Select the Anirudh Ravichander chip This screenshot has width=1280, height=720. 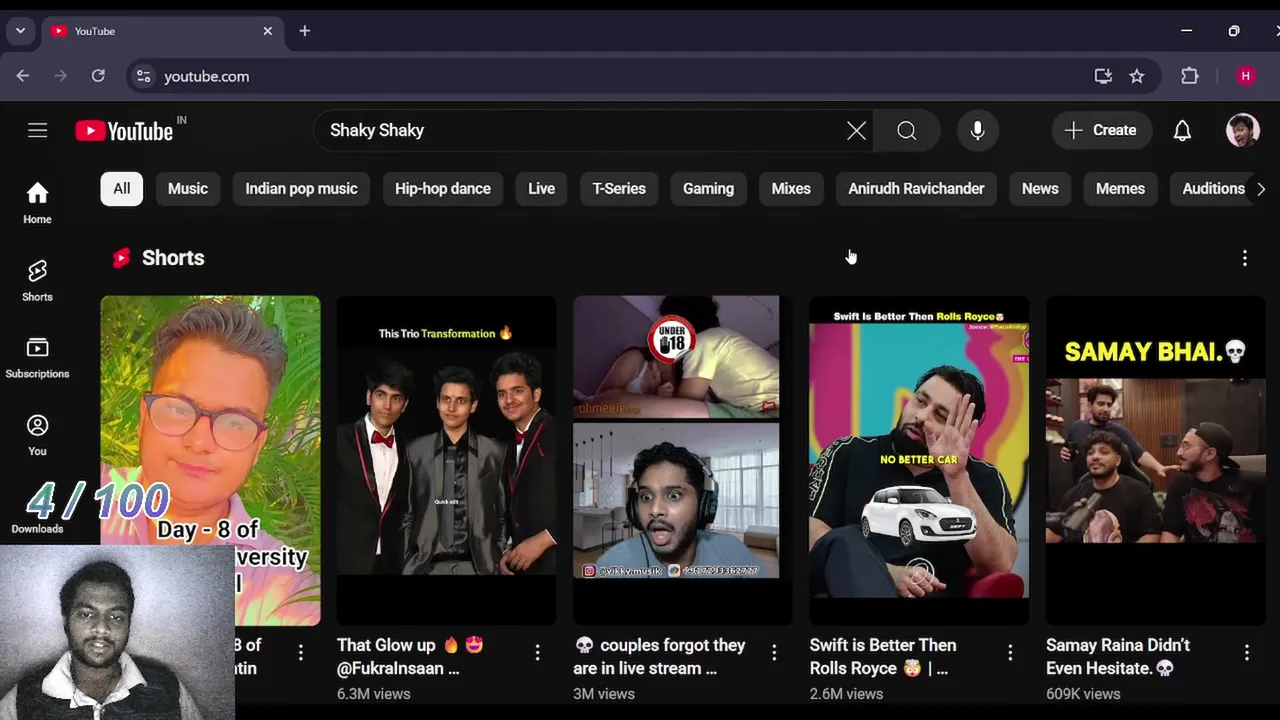tap(916, 188)
